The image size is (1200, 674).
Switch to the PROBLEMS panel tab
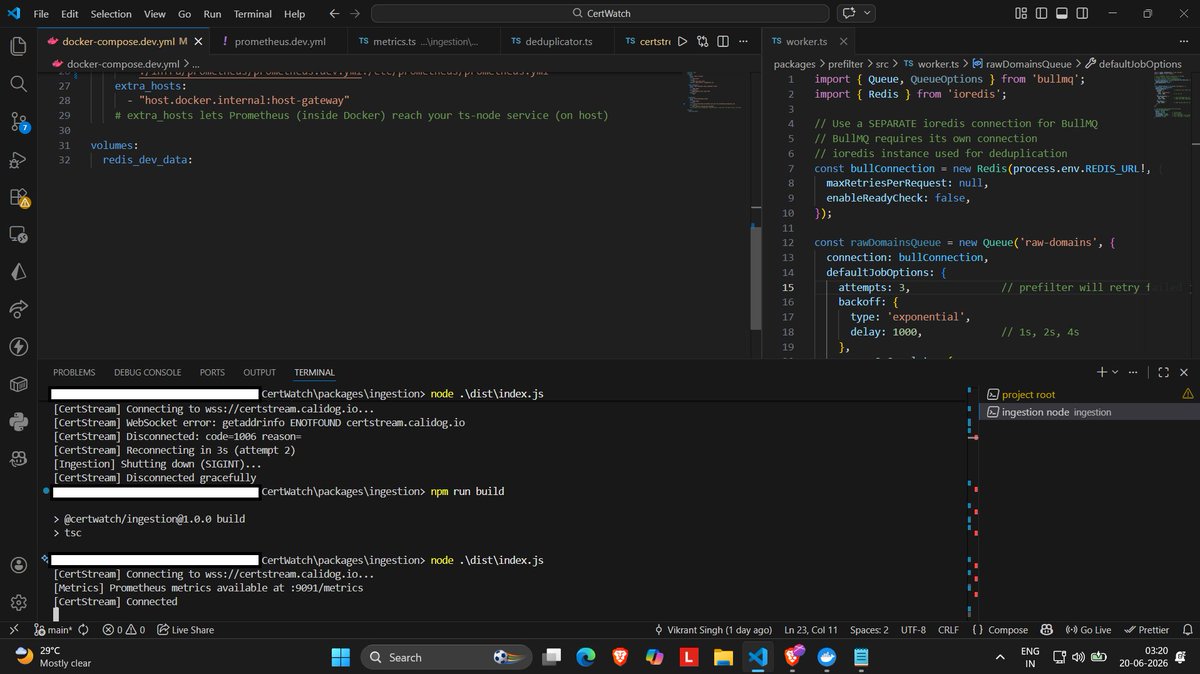(74, 372)
